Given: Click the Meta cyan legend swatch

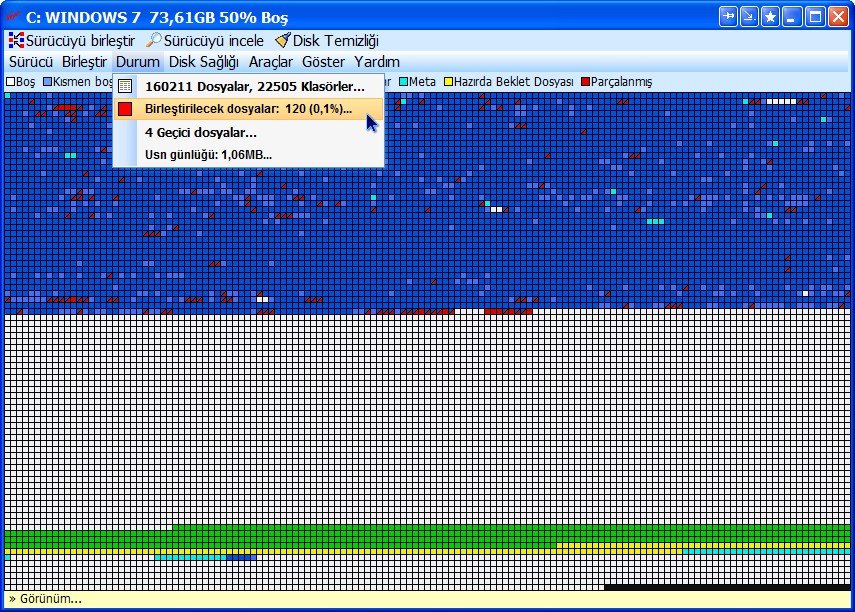Looking at the screenshot, I should pyautogui.click(x=404, y=82).
